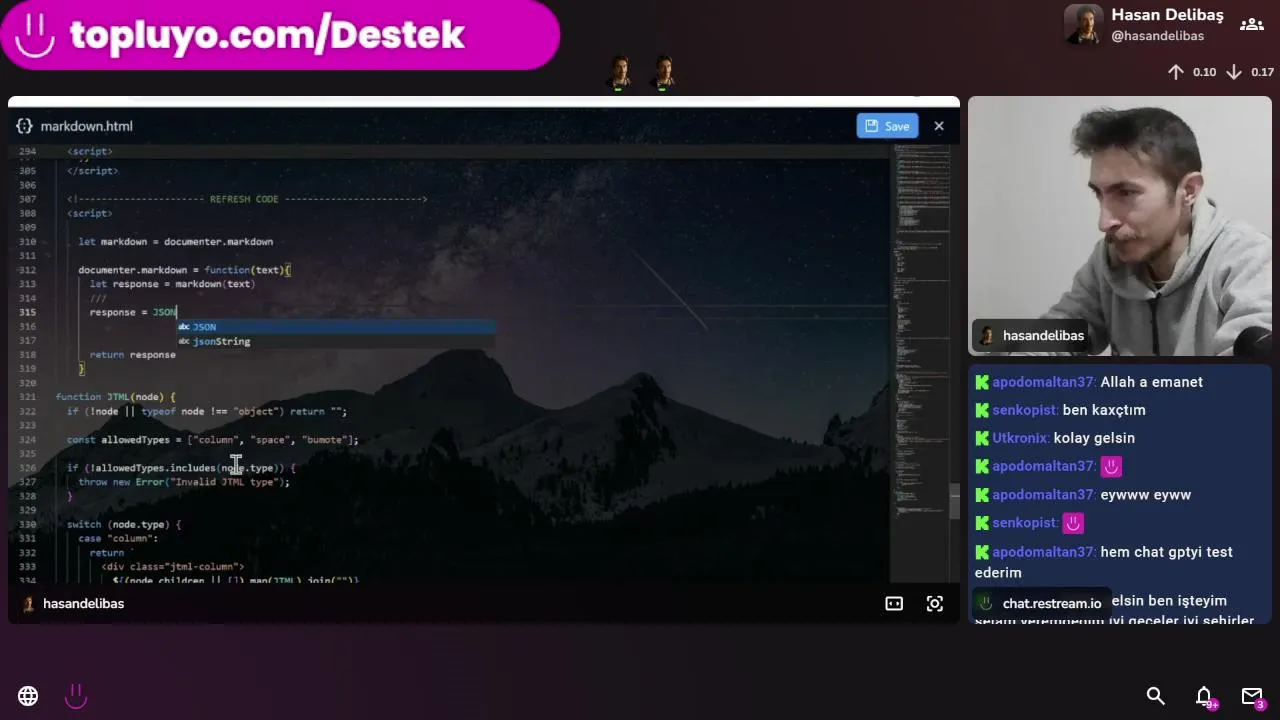Click apodomaltan37 in 'Allah a emanet' message
Screen dimensions: 1280x720
[x=1044, y=382]
